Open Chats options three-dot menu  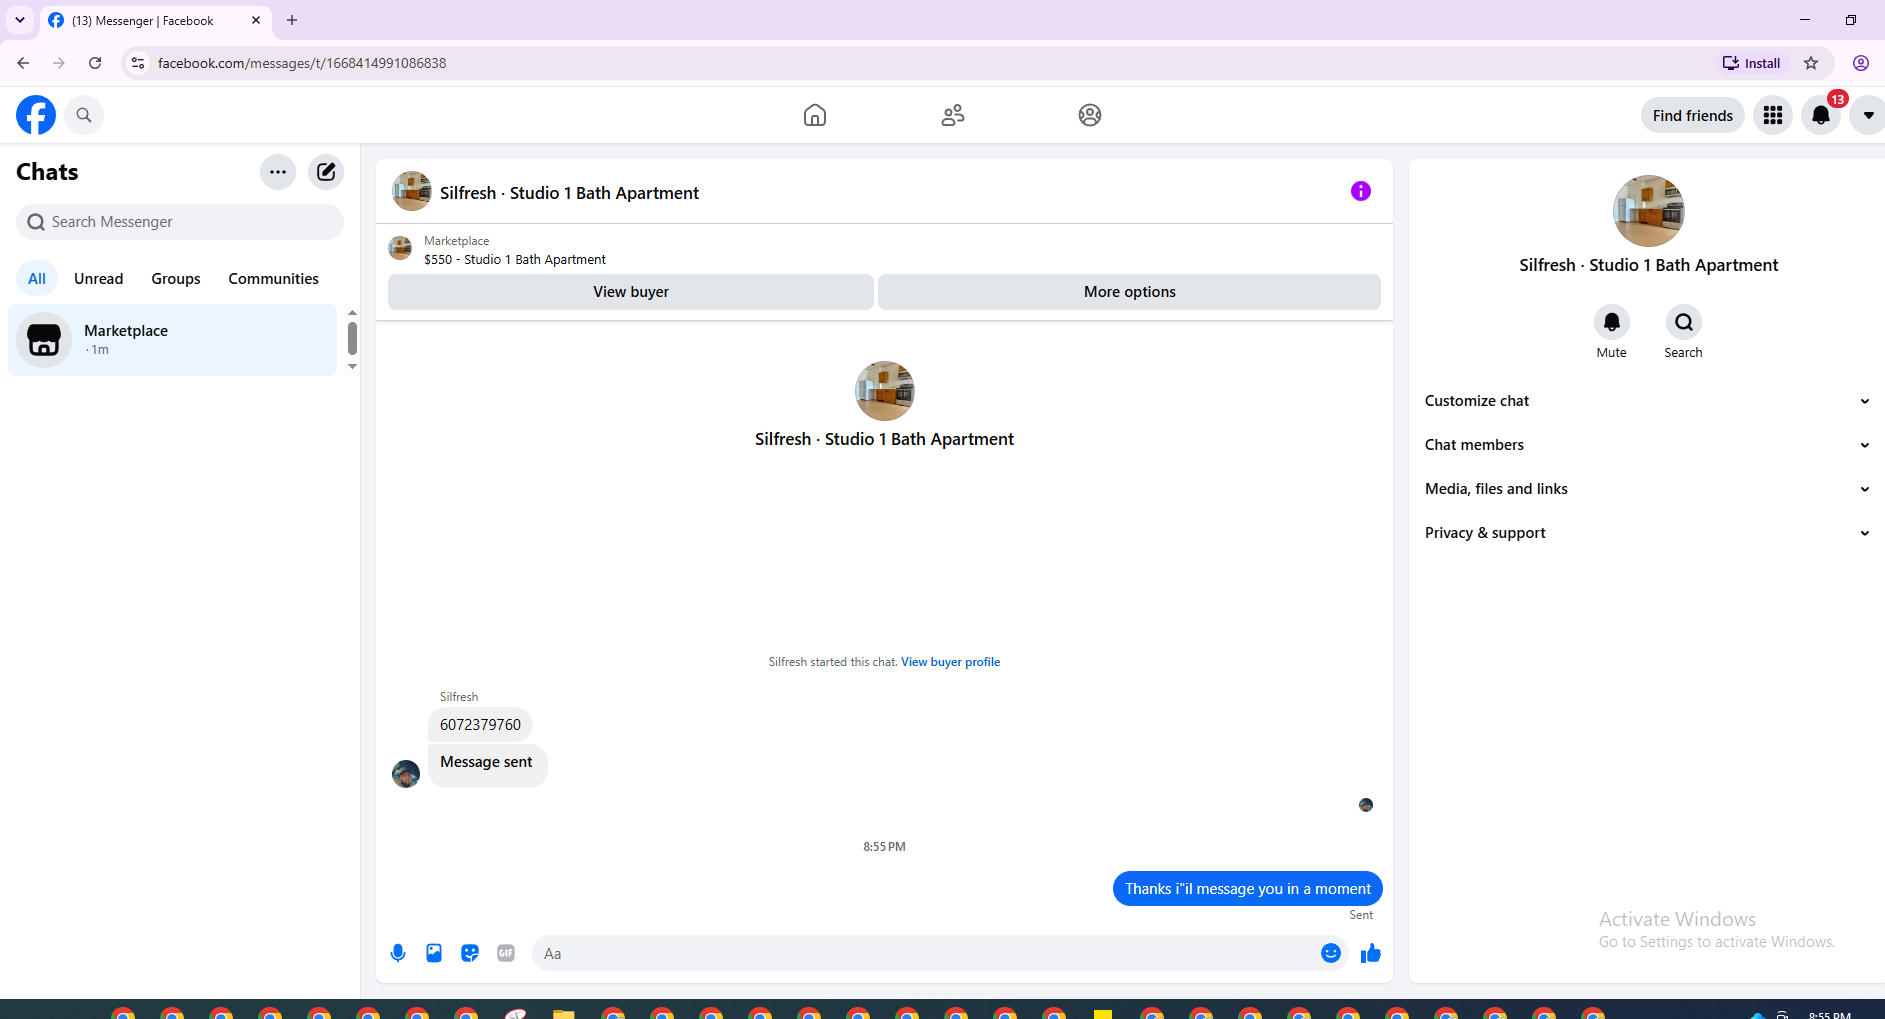pyautogui.click(x=278, y=172)
